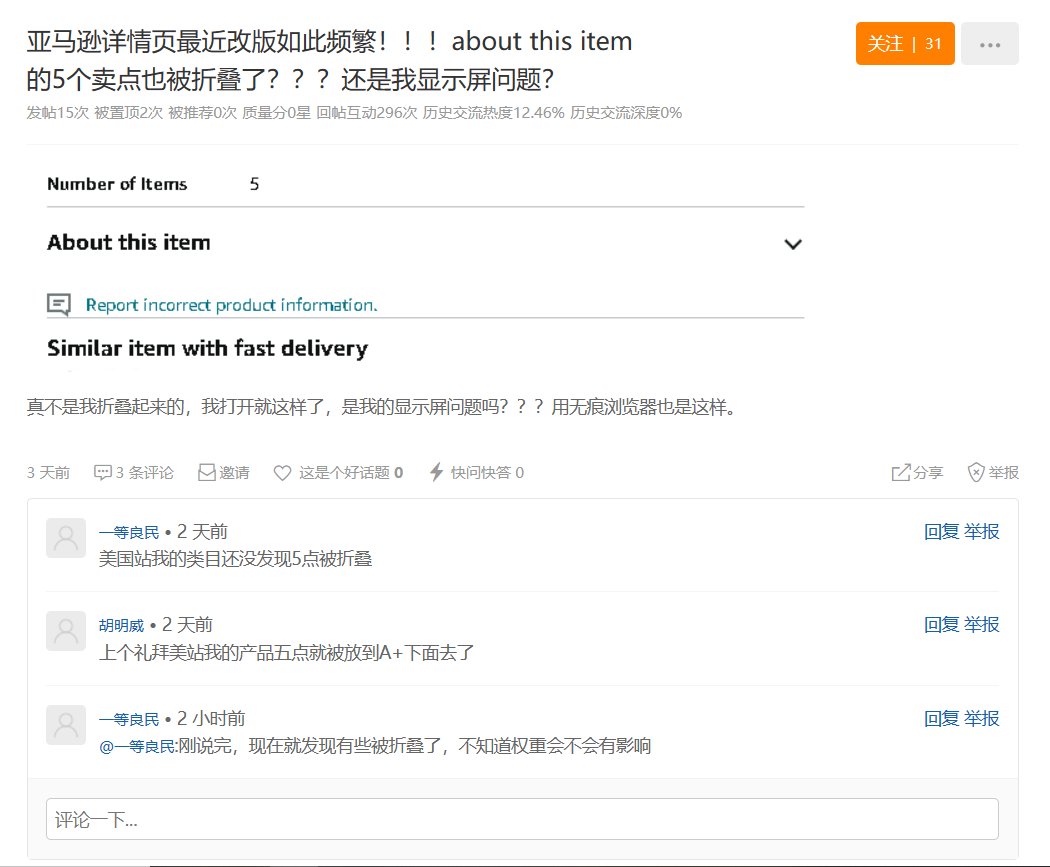Expand the About this item chevron
1050x867 pixels.
pos(793,244)
